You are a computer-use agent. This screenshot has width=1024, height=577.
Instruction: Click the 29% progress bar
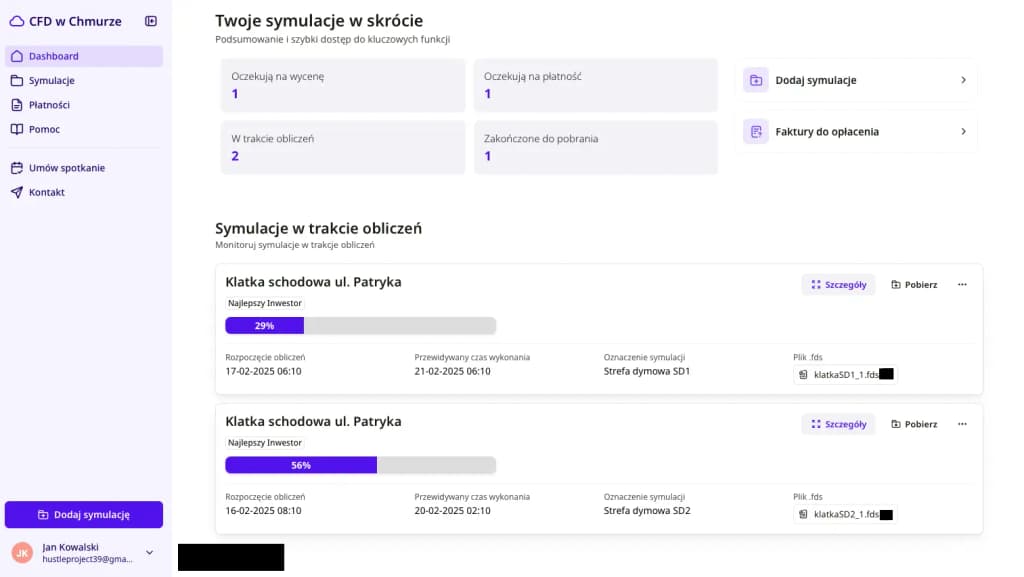tap(264, 325)
